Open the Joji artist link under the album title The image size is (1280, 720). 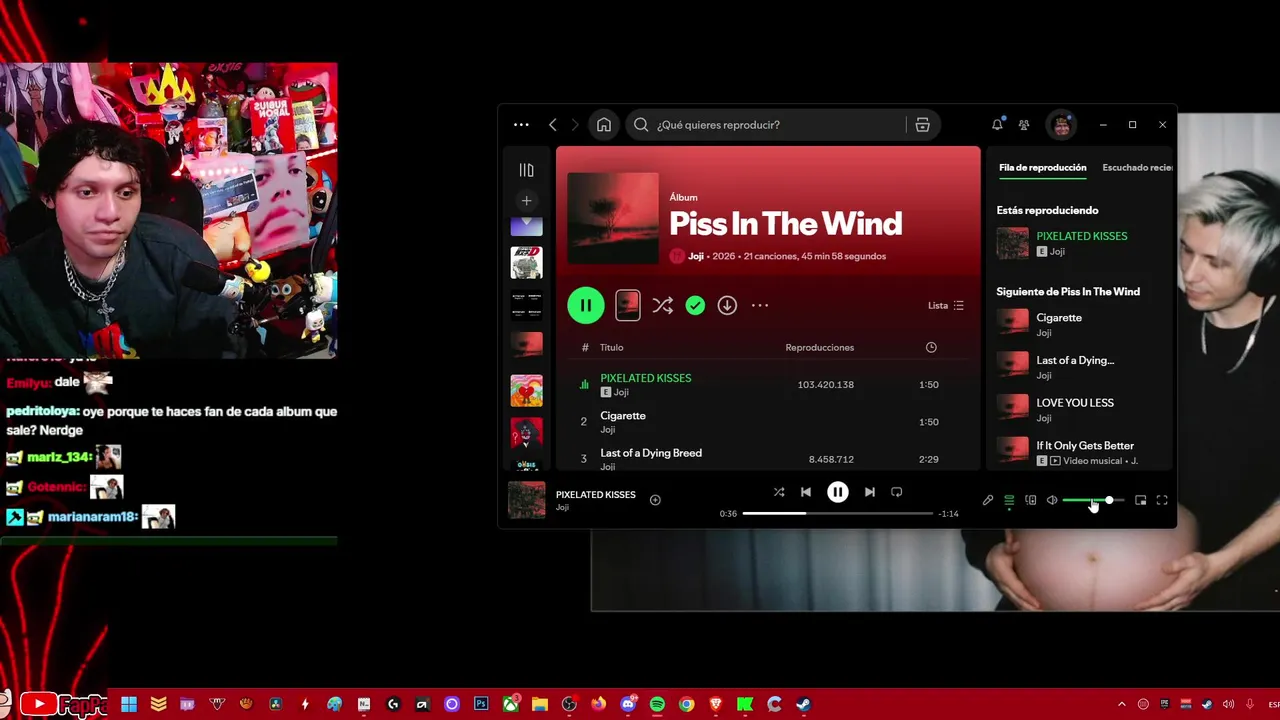pos(696,256)
